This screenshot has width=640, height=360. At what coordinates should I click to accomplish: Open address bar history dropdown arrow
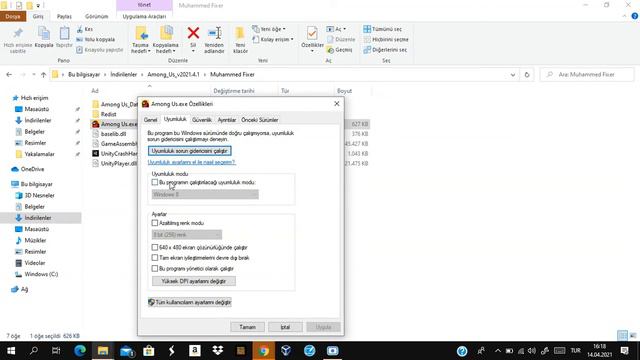(513, 75)
